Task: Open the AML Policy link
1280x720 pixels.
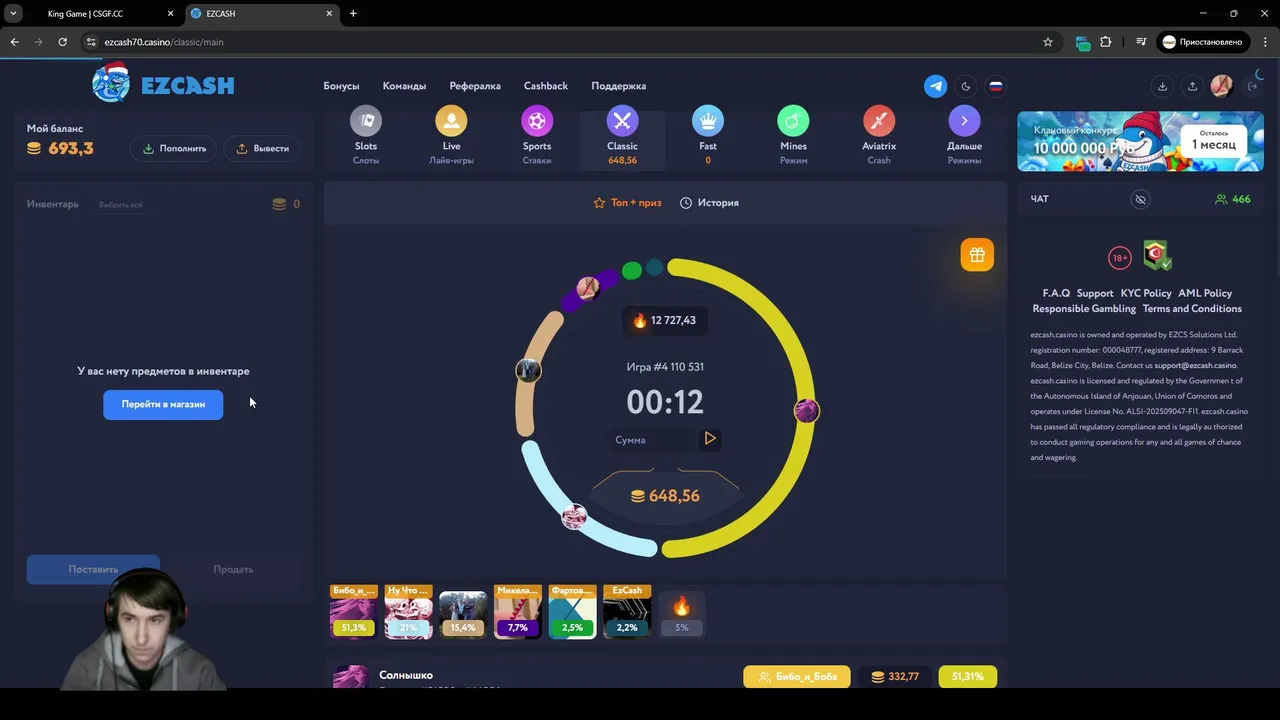Action: (x=1205, y=293)
